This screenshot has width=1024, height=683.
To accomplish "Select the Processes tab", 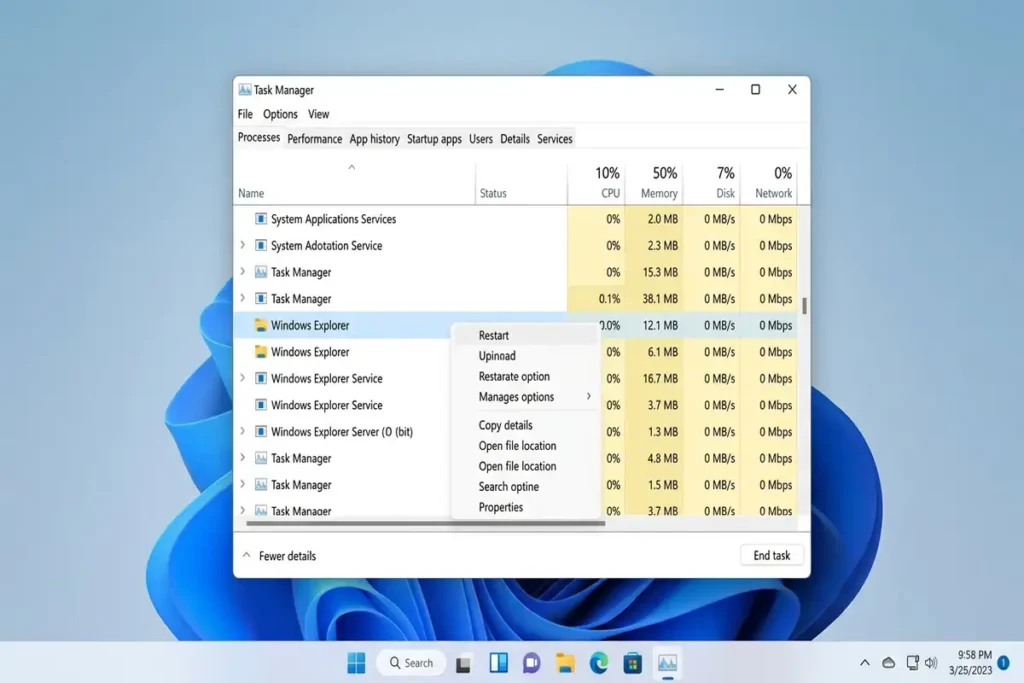I will click(x=259, y=138).
